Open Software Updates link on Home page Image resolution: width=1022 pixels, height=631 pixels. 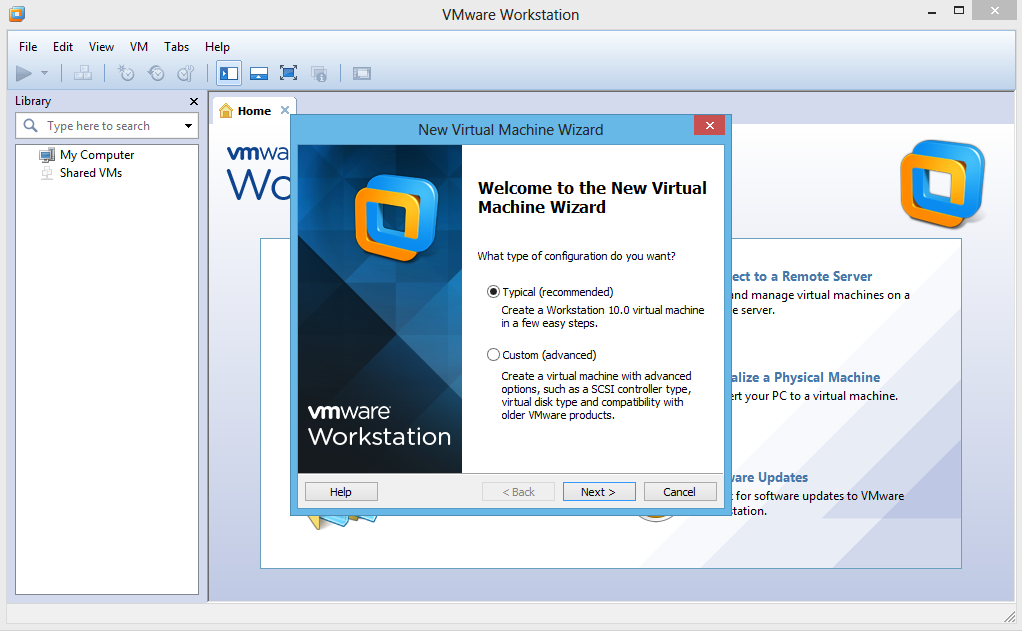click(770, 477)
